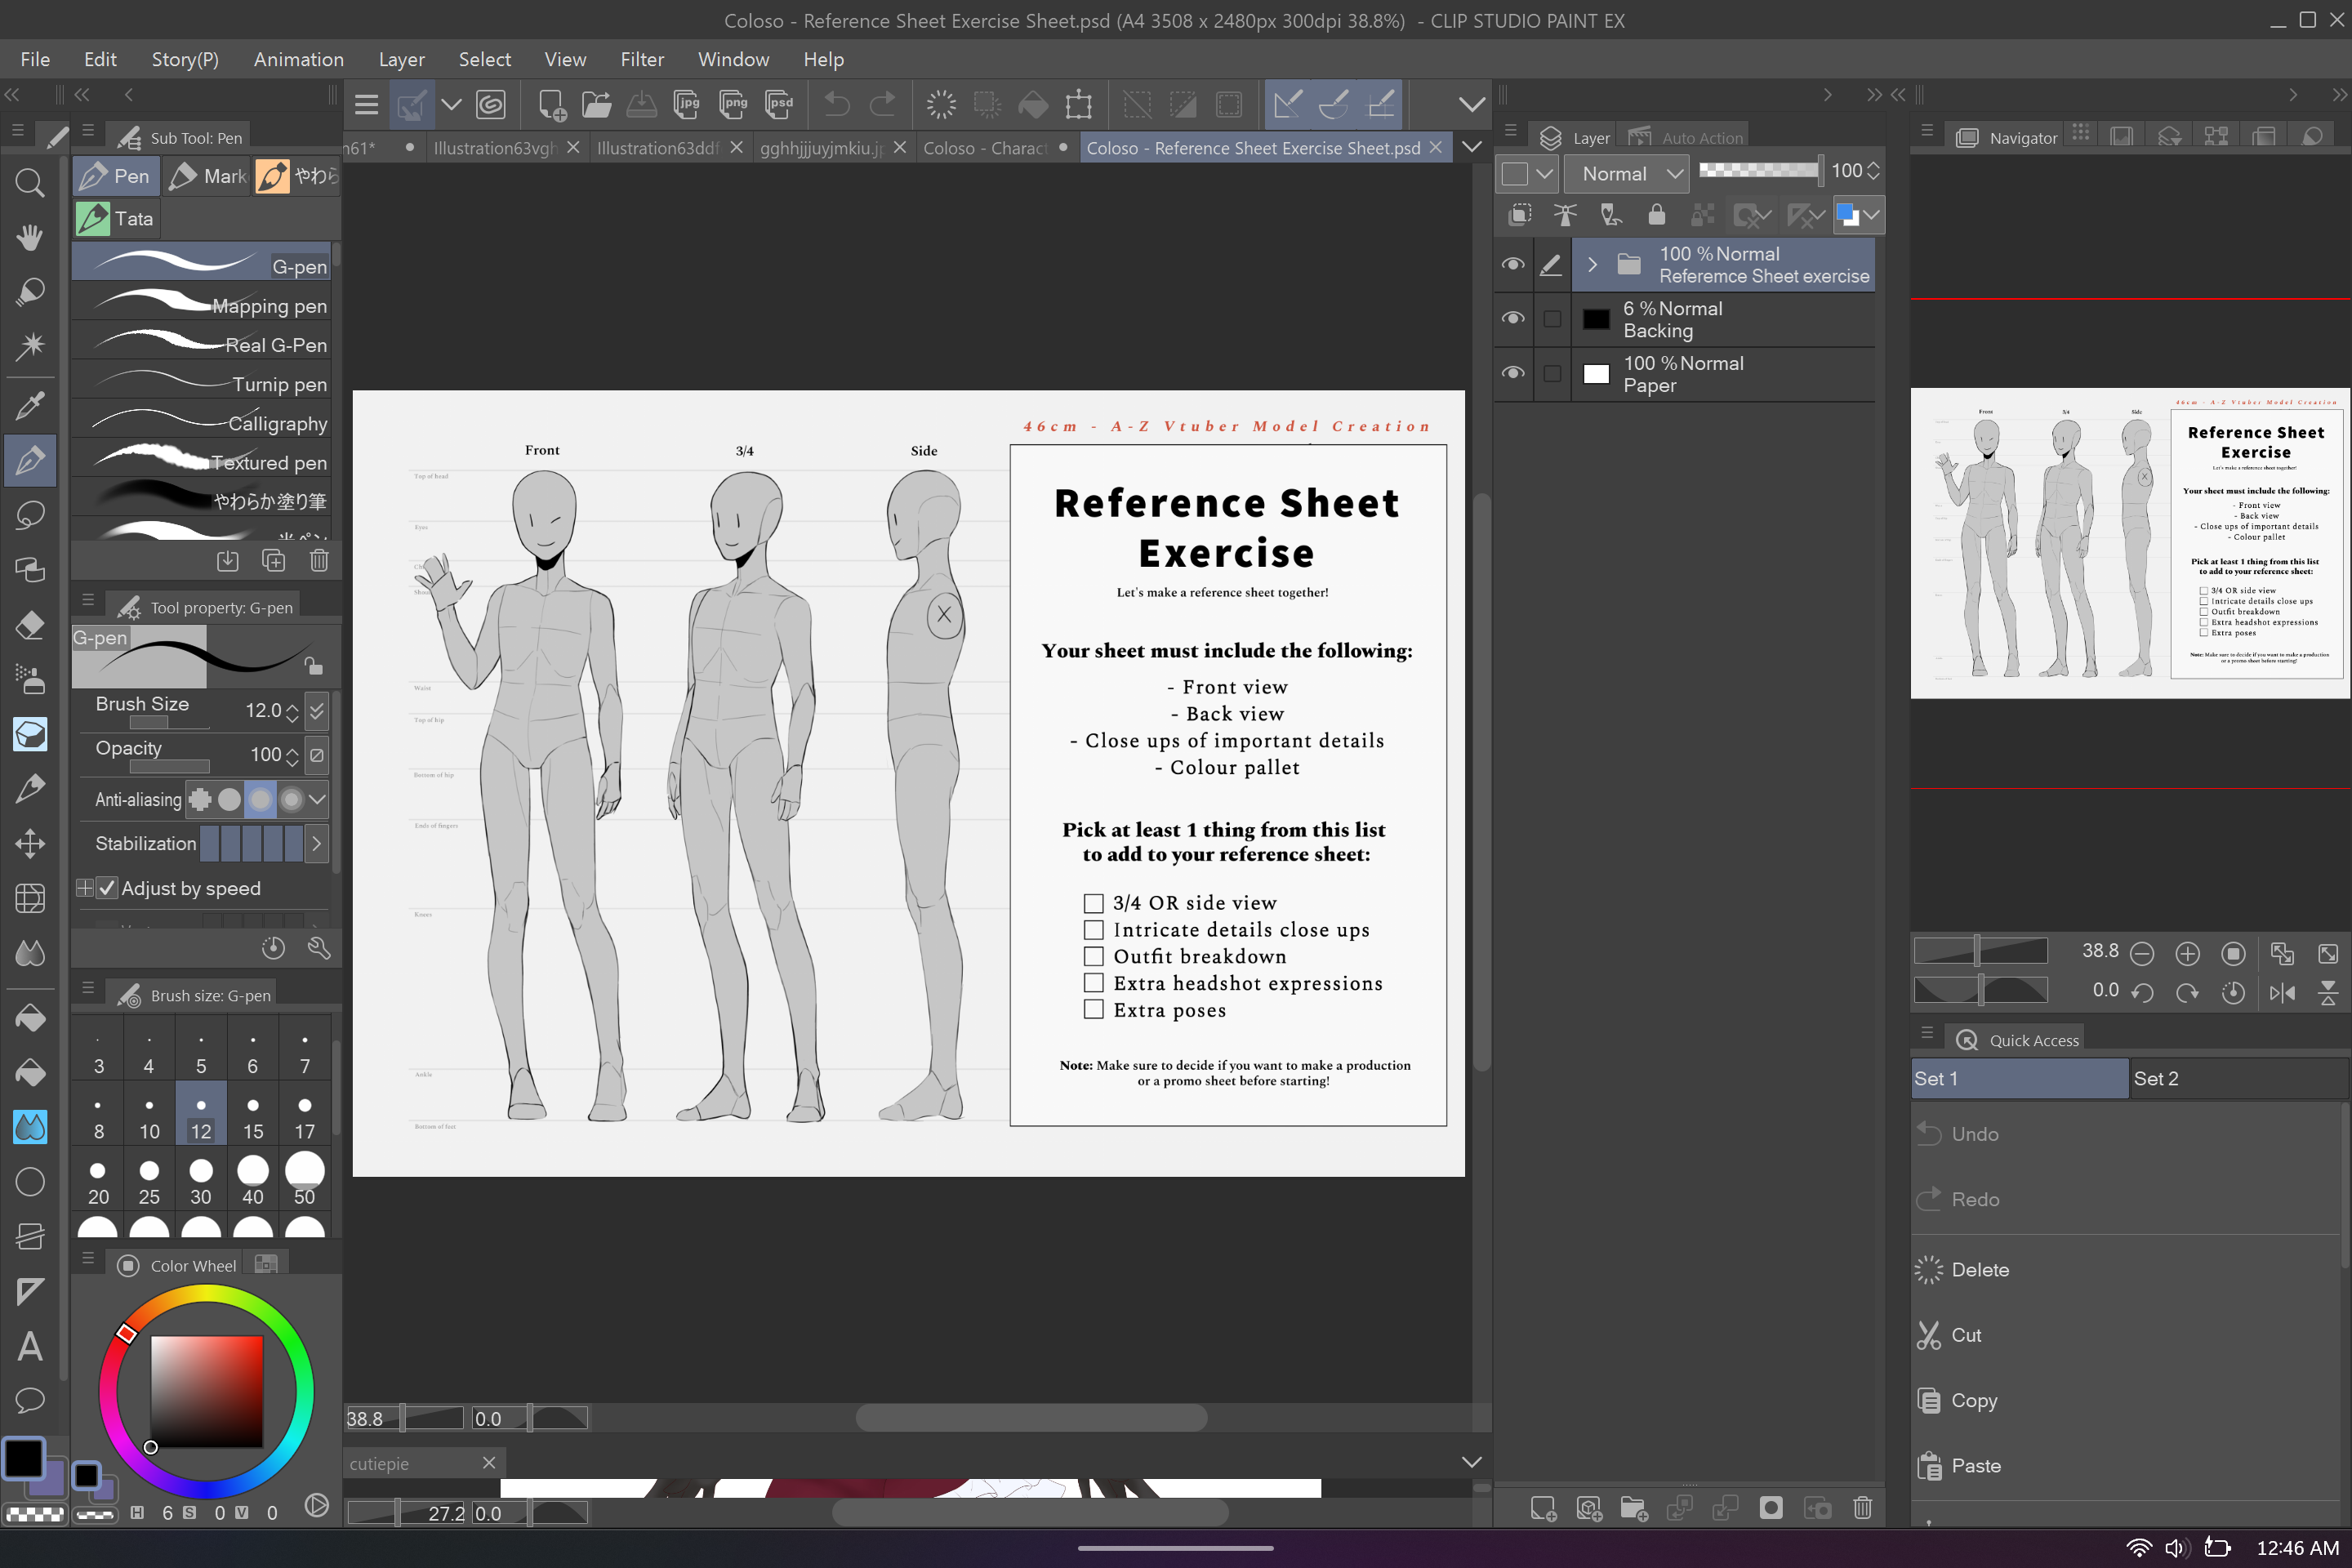
Task: Create a new layer folder
Action: point(1634,1507)
